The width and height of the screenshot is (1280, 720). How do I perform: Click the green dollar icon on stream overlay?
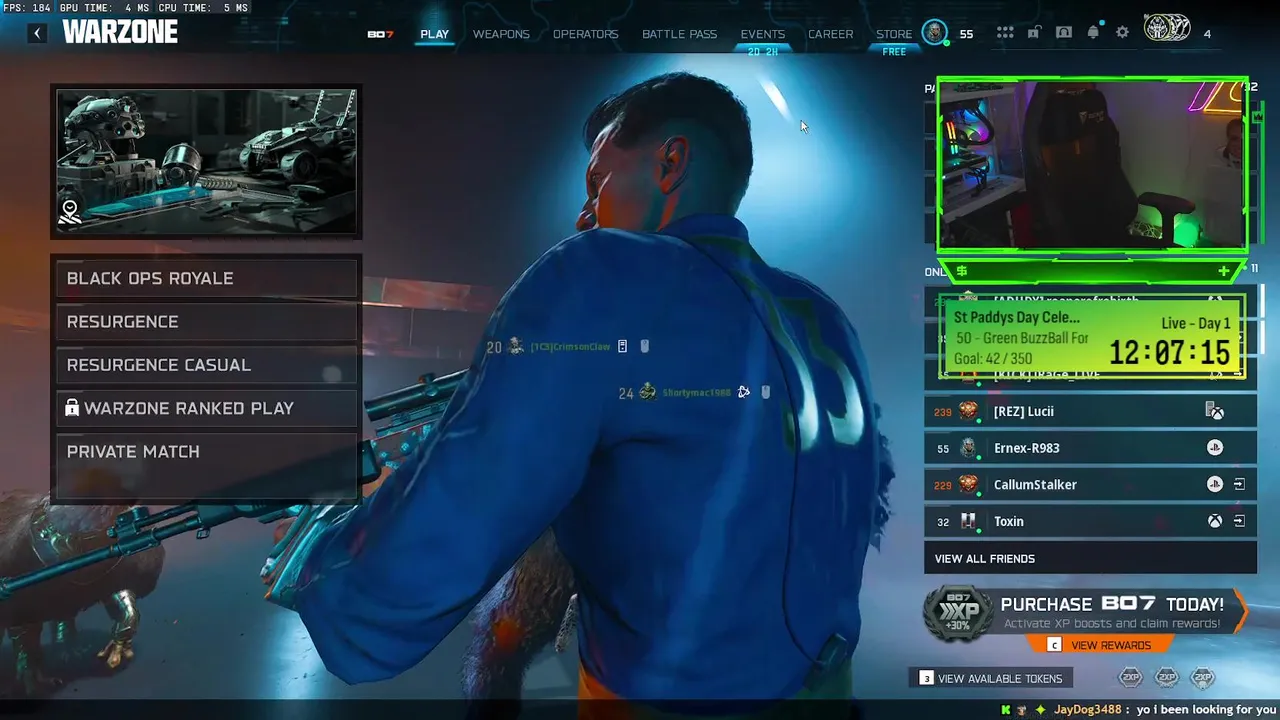click(961, 271)
